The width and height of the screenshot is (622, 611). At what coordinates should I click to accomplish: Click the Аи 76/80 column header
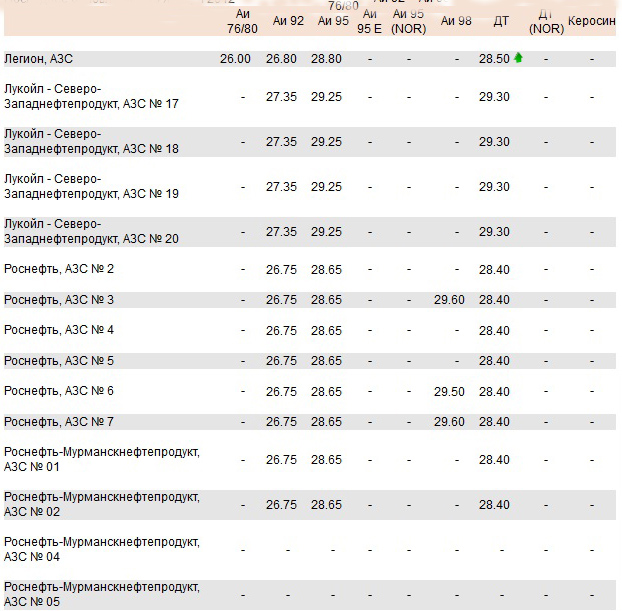(x=241, y=20)
